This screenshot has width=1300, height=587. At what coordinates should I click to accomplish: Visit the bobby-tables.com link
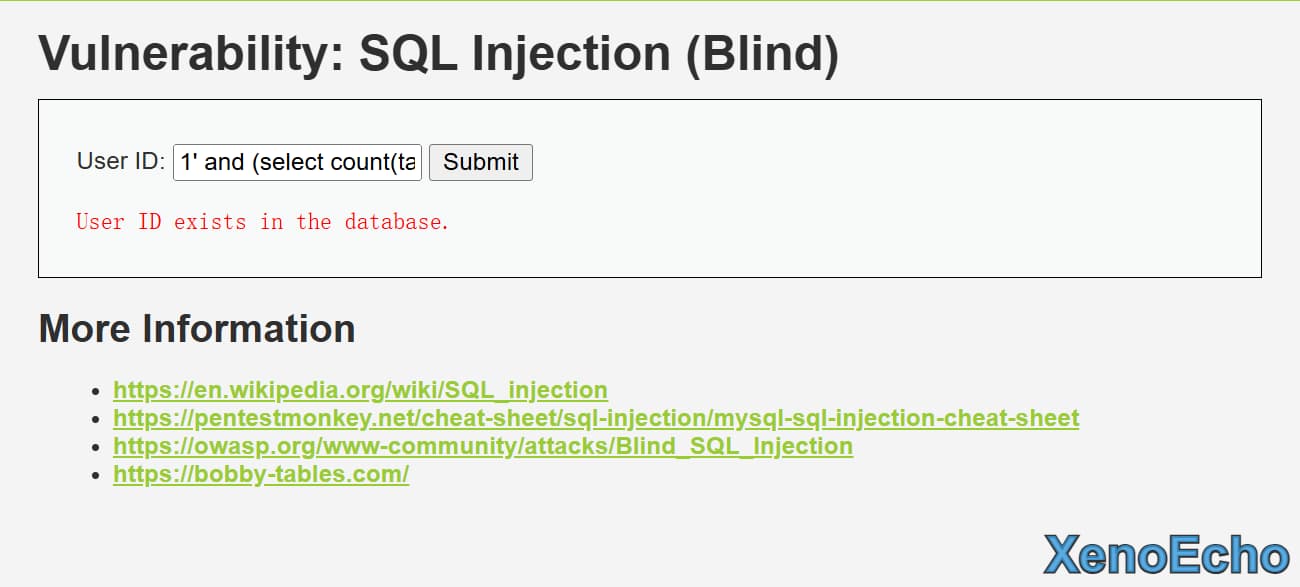(x=261, y=474)
